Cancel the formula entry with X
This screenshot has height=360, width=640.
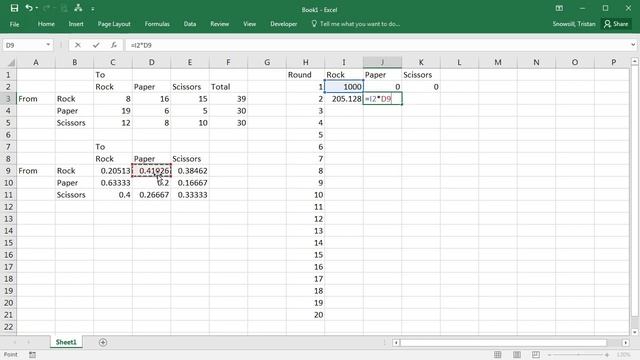pos(78,45)
